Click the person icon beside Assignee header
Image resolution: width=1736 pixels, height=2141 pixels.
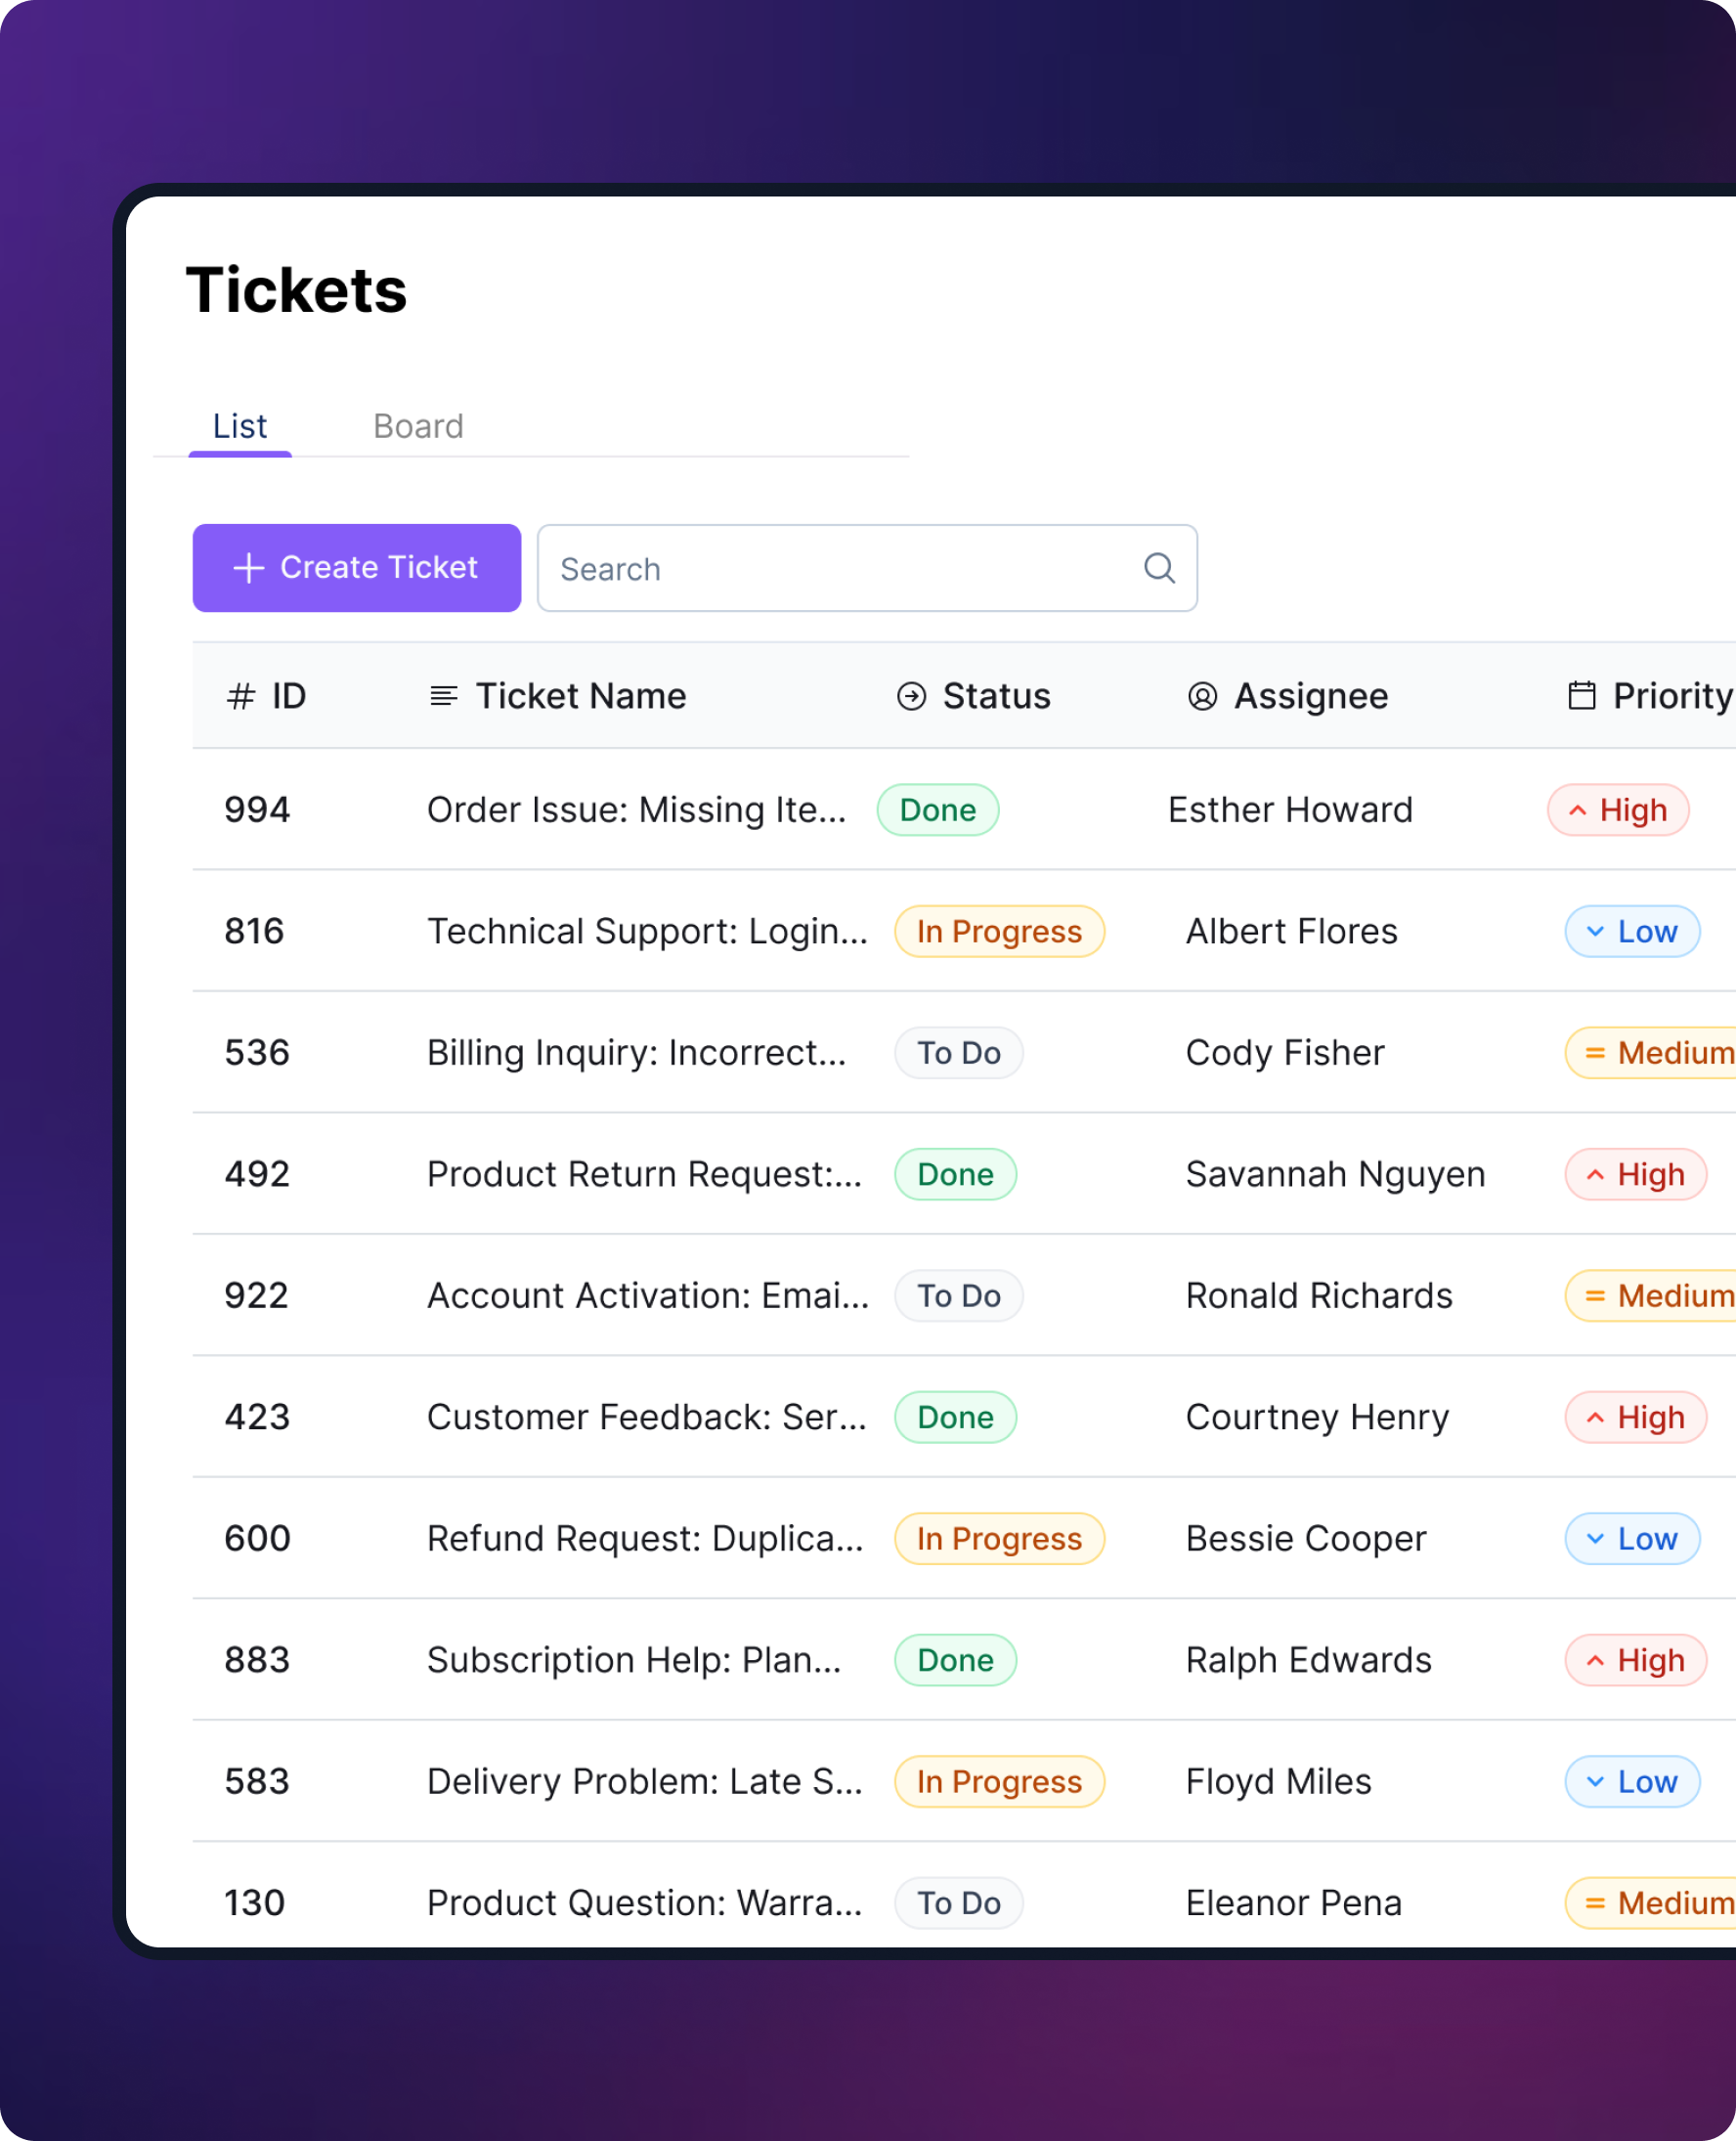1202,696
